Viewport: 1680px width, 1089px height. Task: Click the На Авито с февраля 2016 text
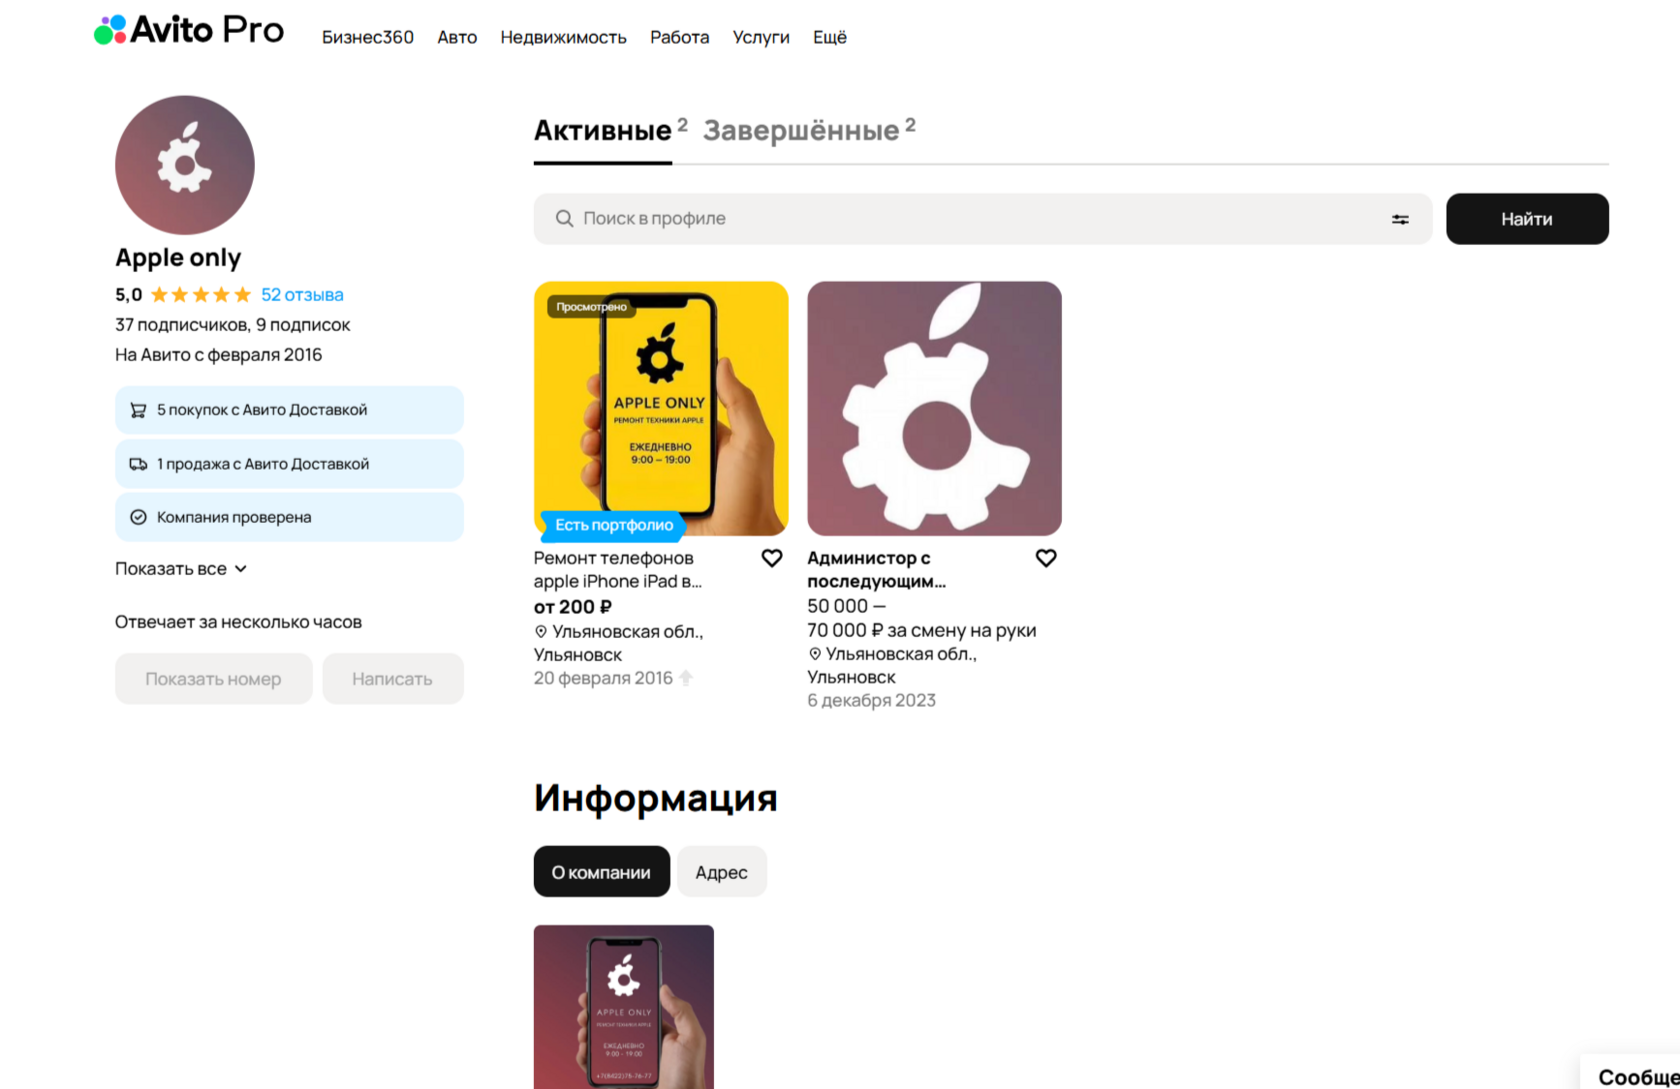[219, 355]
